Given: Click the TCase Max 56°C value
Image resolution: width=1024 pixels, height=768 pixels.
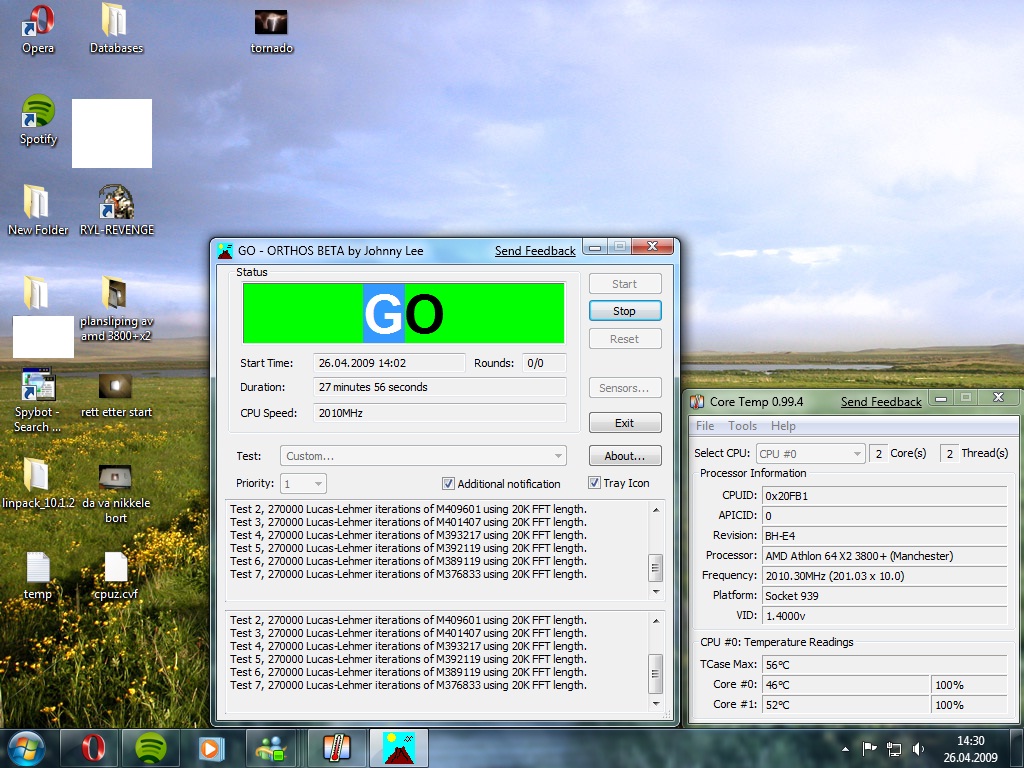Looking at the screenshot, I should pyautogui.click(x=884, y=665).
